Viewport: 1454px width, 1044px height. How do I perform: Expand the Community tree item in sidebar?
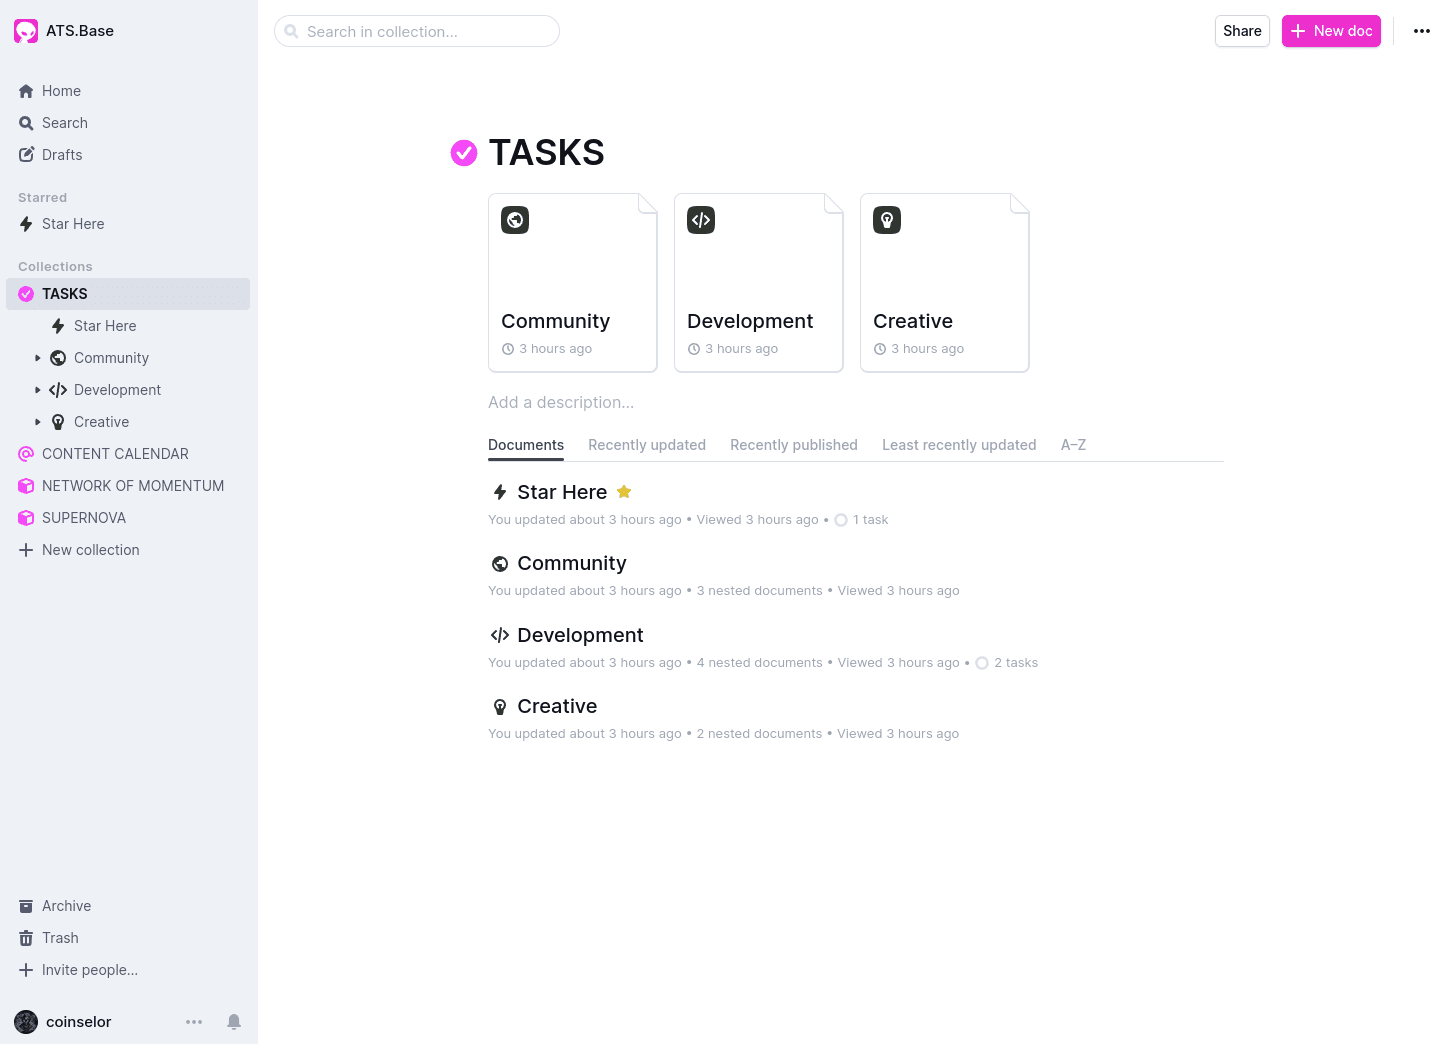(x=38, y=358)
